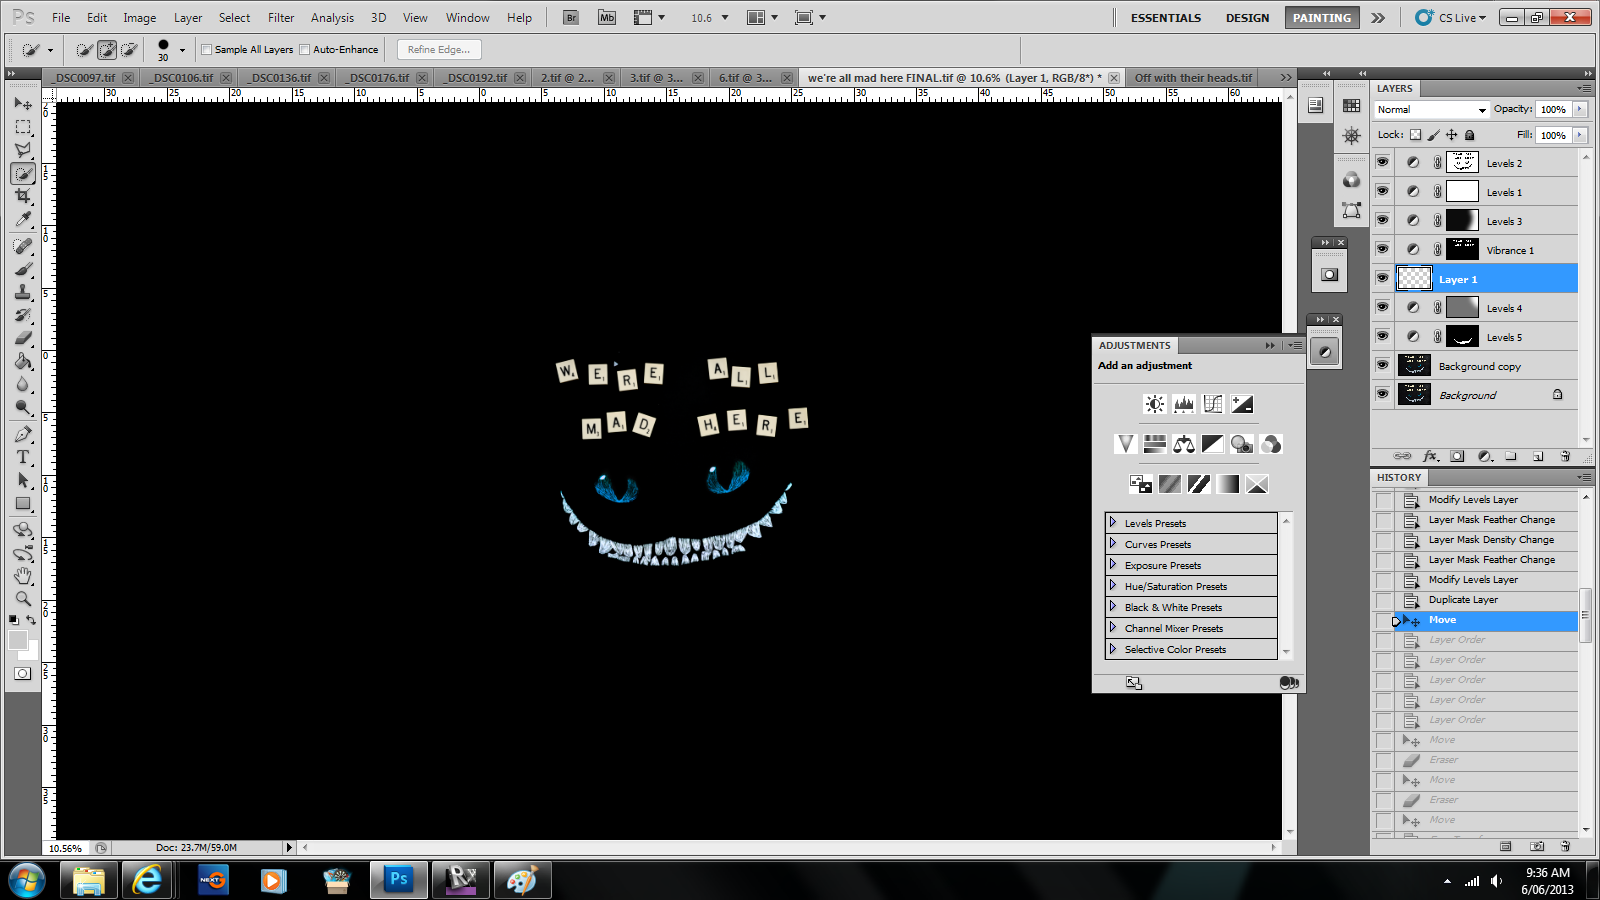
Task: Open Photoshop from the Windows taskbar
Action: click(398, 880)
